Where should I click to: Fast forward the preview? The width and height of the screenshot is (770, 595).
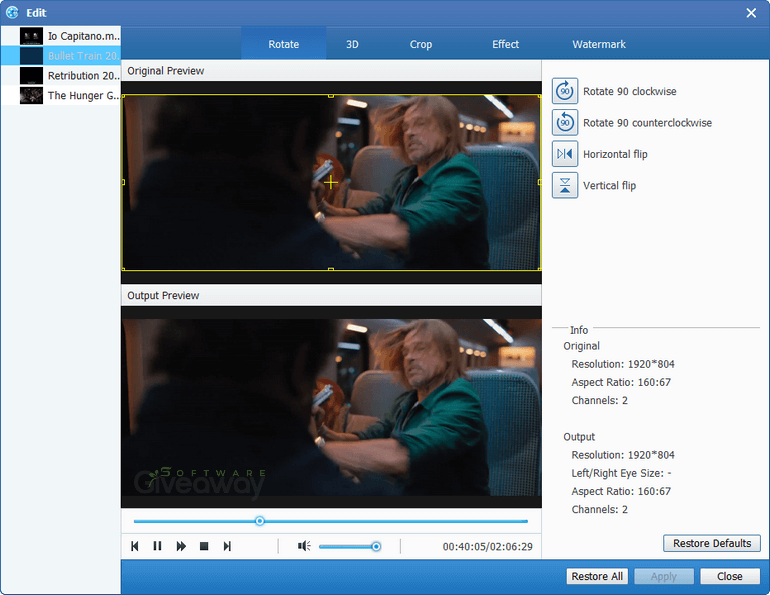[x=181, y=546]
